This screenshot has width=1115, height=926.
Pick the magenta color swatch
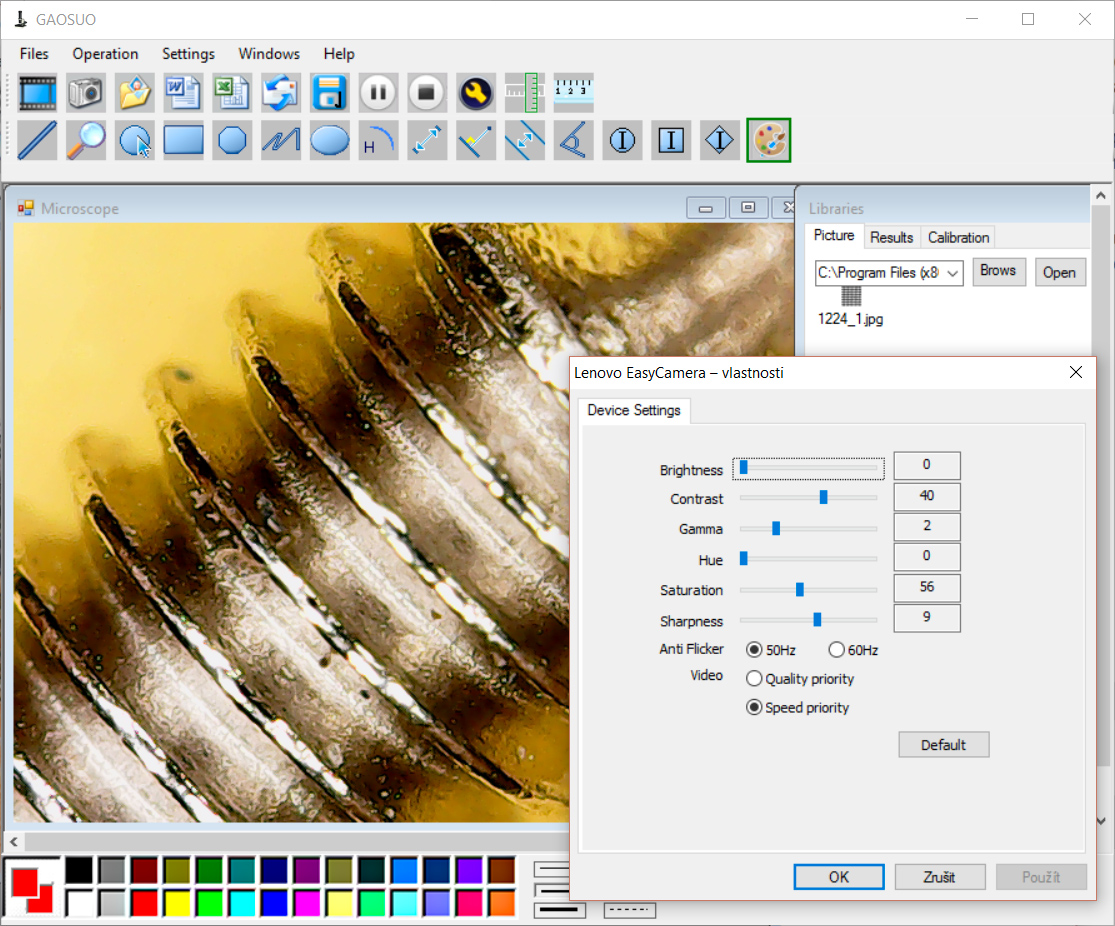[x=306, y=903]
